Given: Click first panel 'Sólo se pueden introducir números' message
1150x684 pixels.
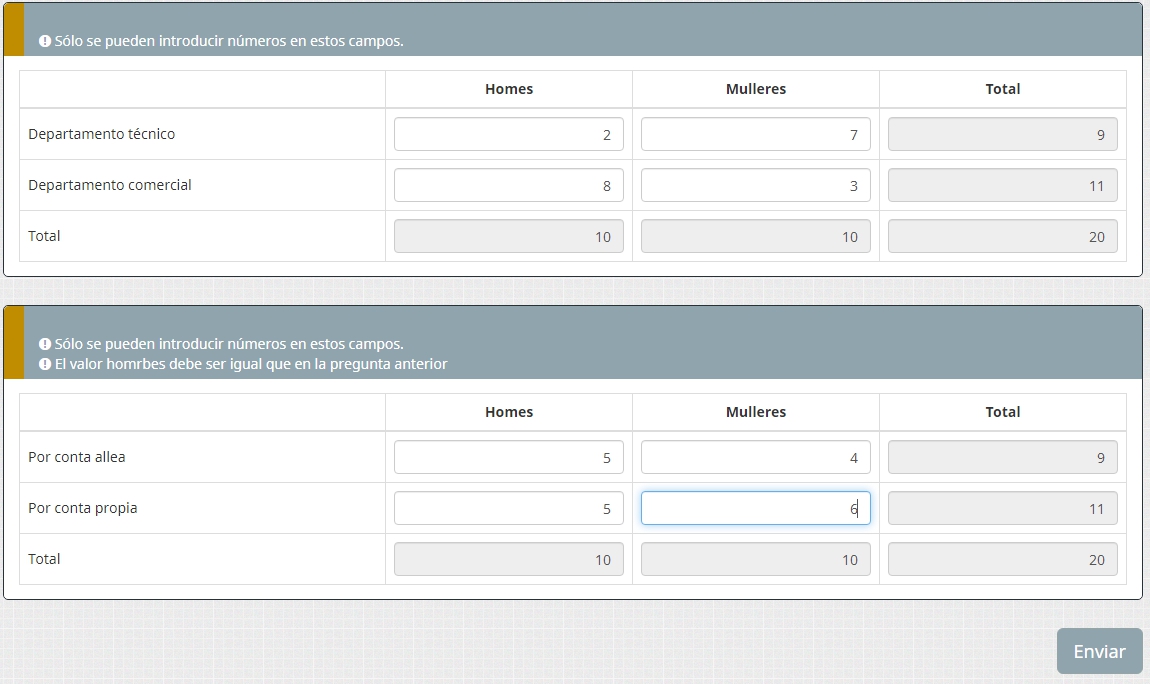Looking at the screenshot, I should tap(229, 41).
